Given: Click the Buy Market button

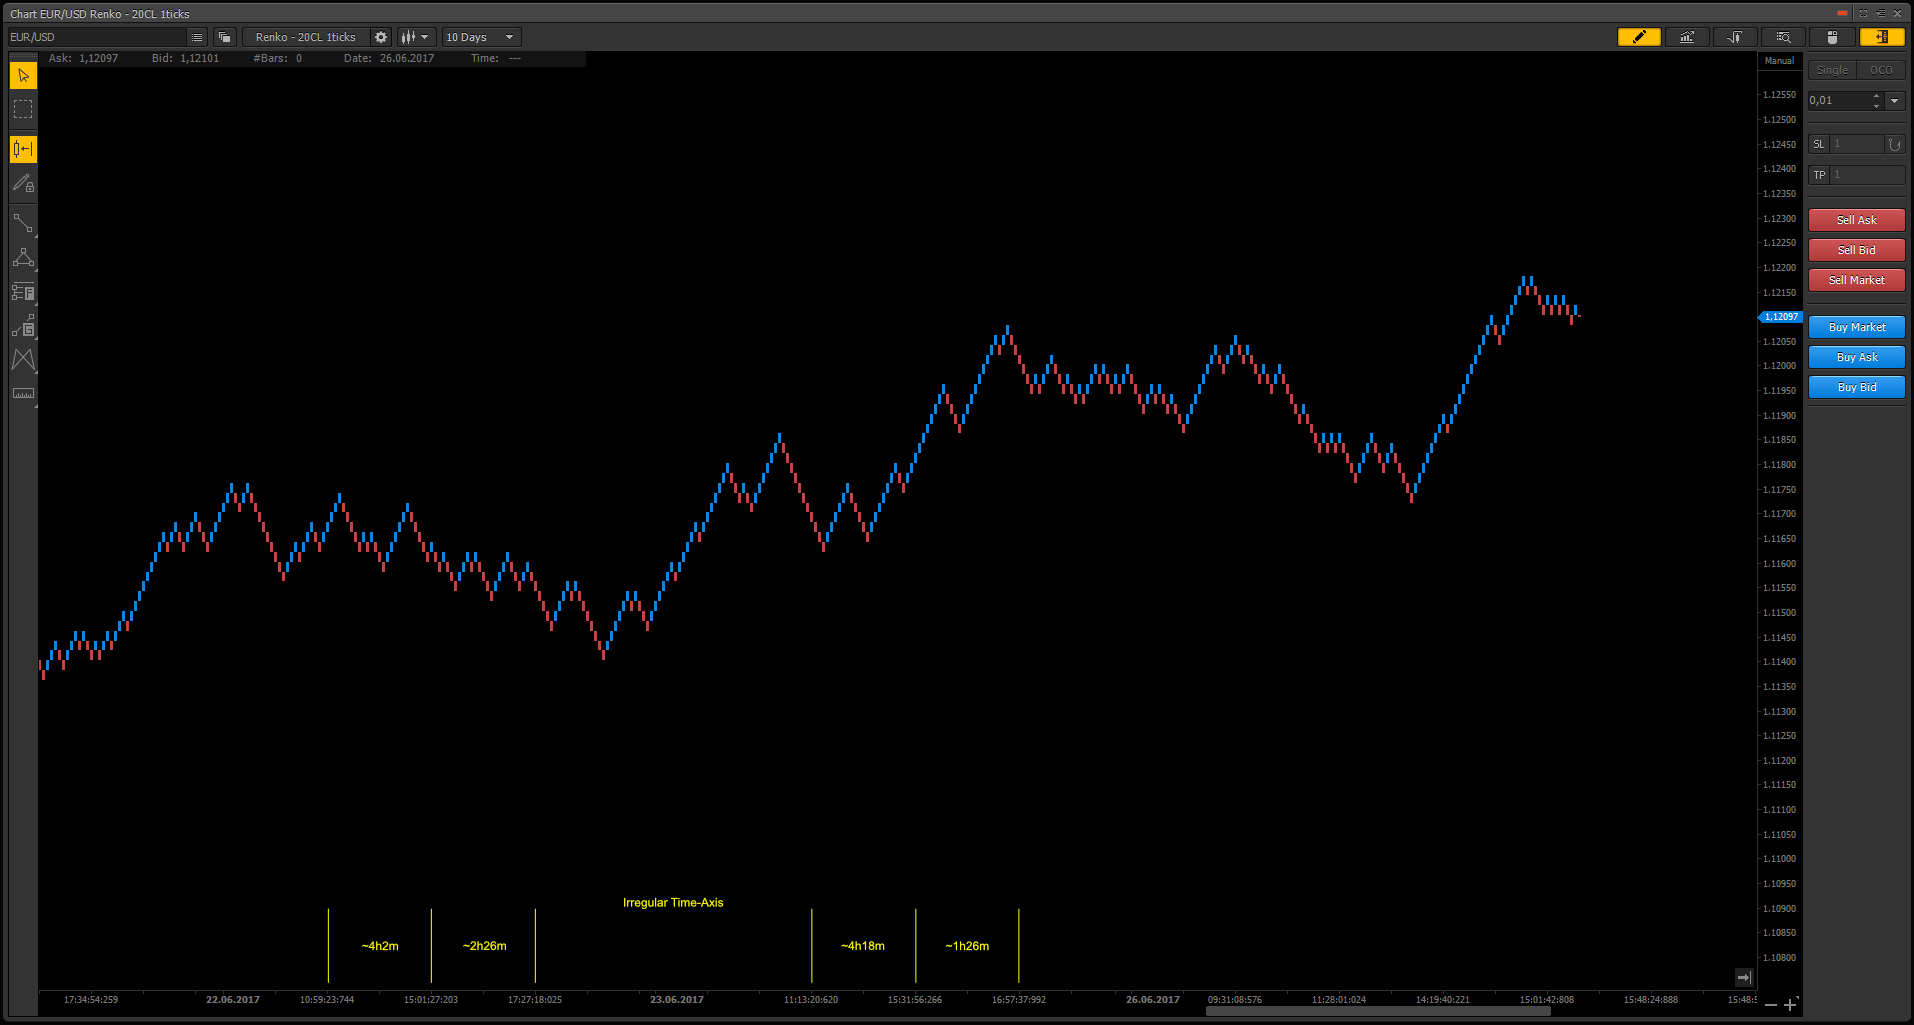Looking at the screenshot, I should click(x=1857, y=327).
